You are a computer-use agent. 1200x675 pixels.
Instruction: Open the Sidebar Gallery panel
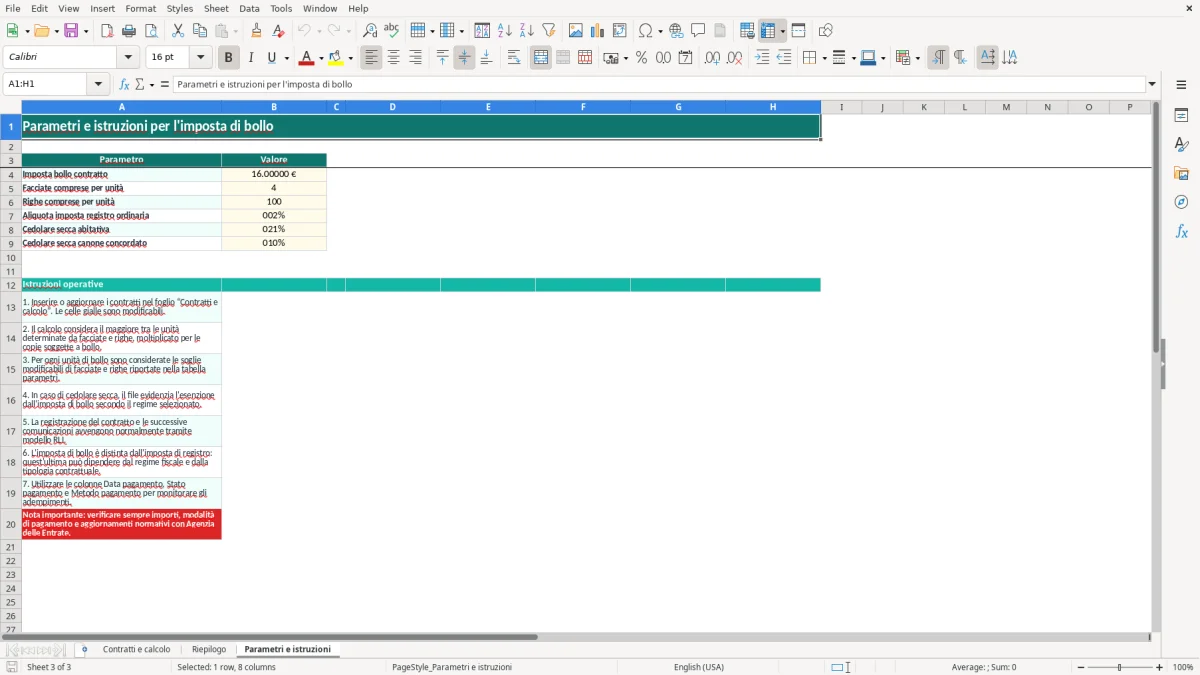[1181, 173]
